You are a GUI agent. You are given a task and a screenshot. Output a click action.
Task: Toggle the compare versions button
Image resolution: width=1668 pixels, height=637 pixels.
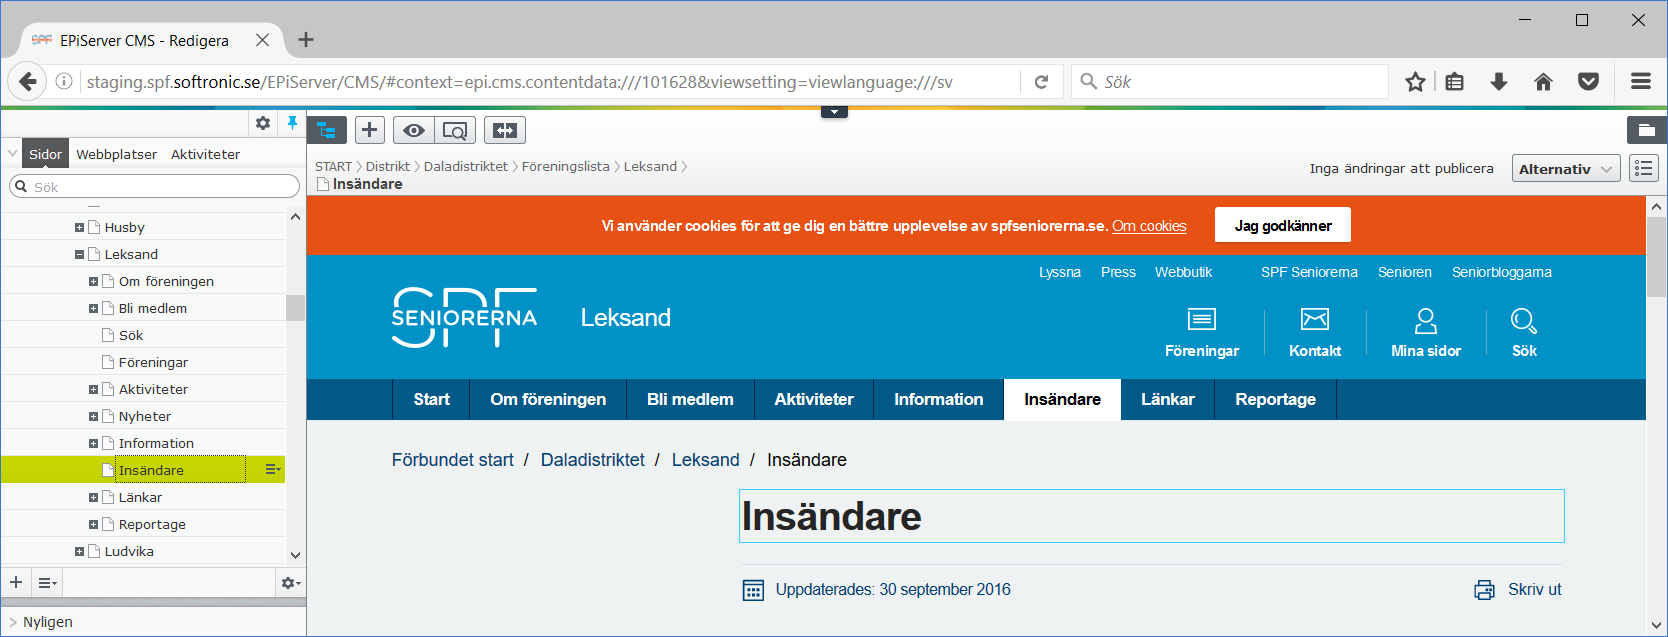[x=505, y=130]
